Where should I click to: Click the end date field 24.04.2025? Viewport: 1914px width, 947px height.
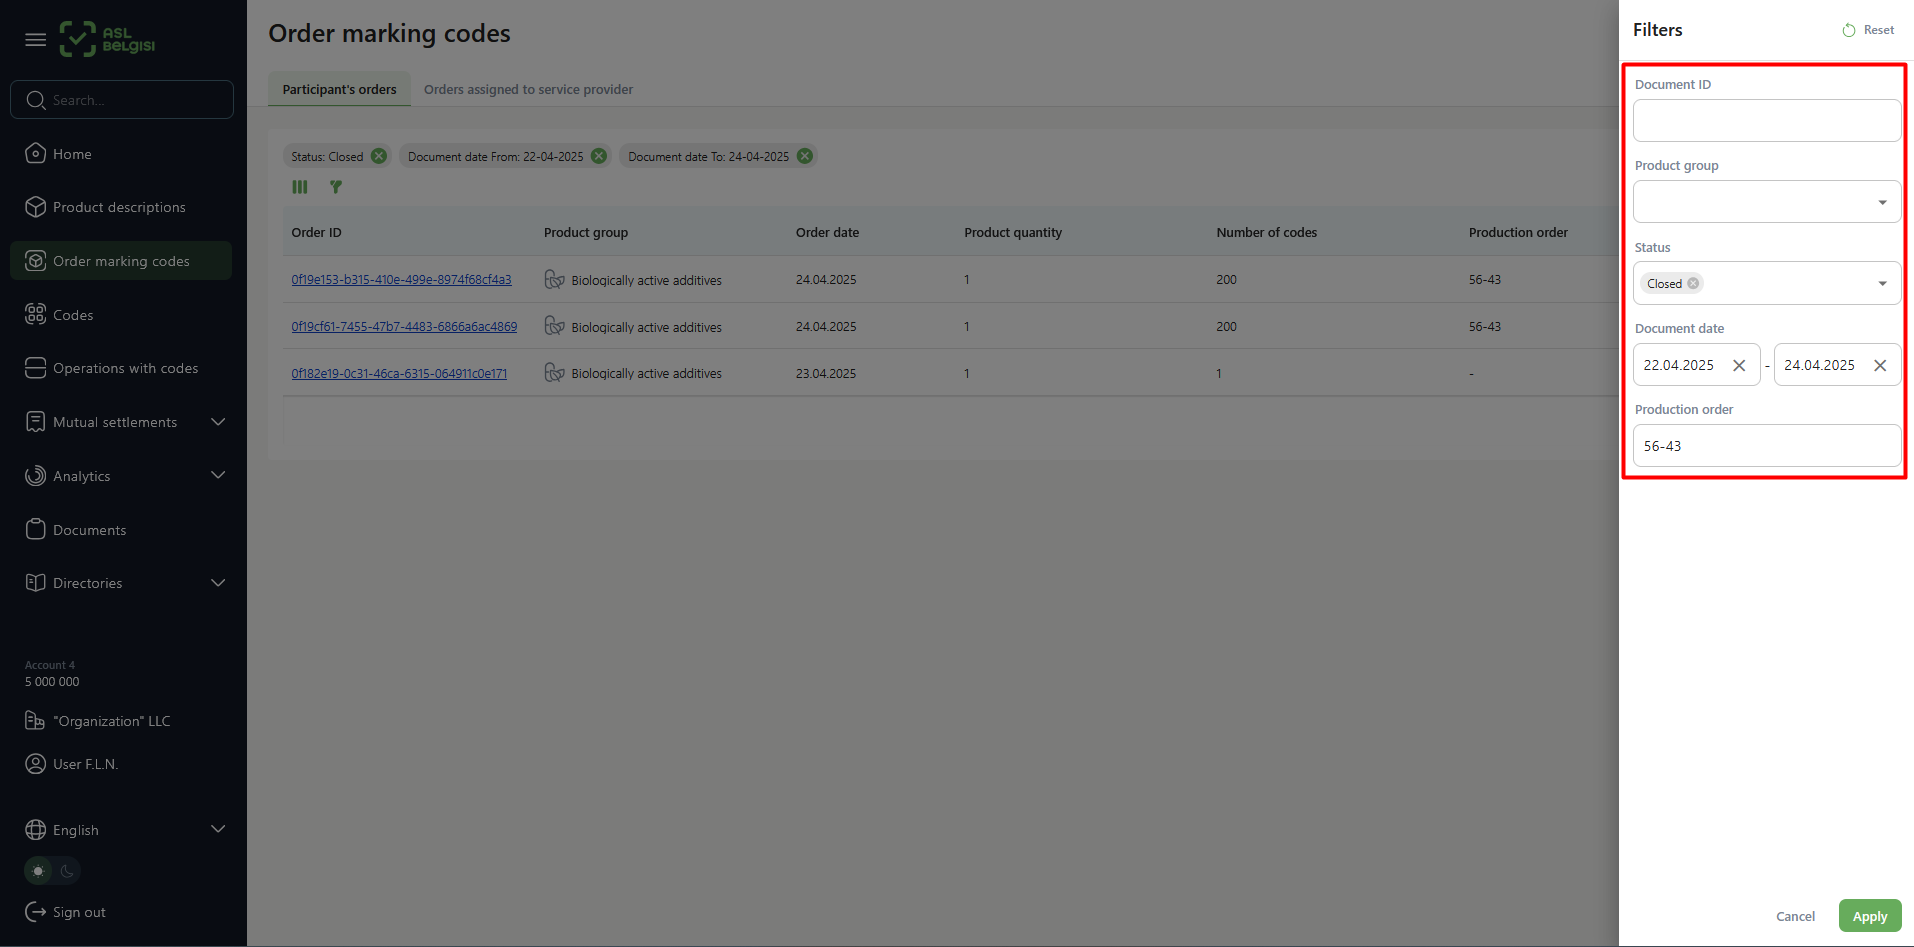tap(1838, 365)
